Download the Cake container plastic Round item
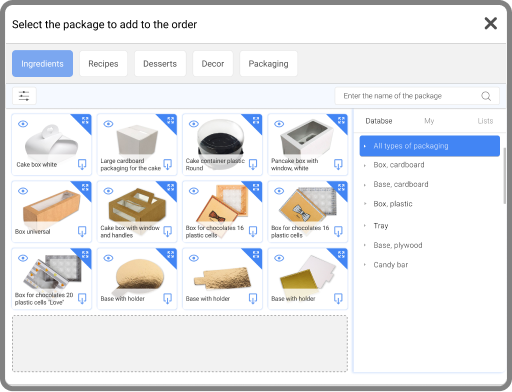Screen dimensions: 512x392 [253, 164]
